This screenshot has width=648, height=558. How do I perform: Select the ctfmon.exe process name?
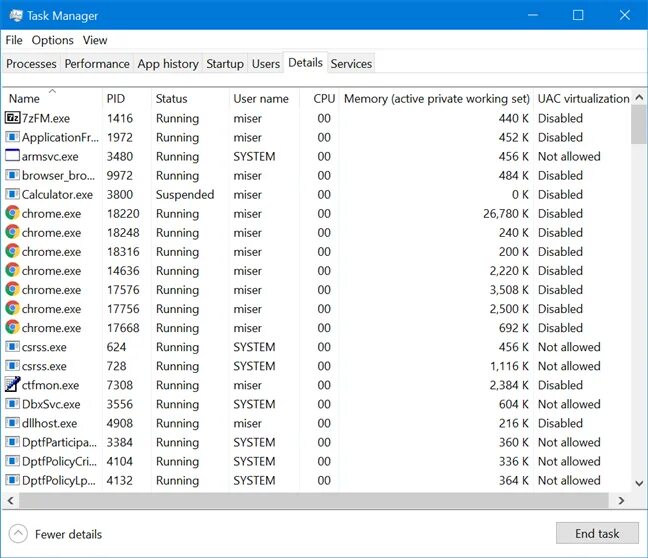pos(50,385)
